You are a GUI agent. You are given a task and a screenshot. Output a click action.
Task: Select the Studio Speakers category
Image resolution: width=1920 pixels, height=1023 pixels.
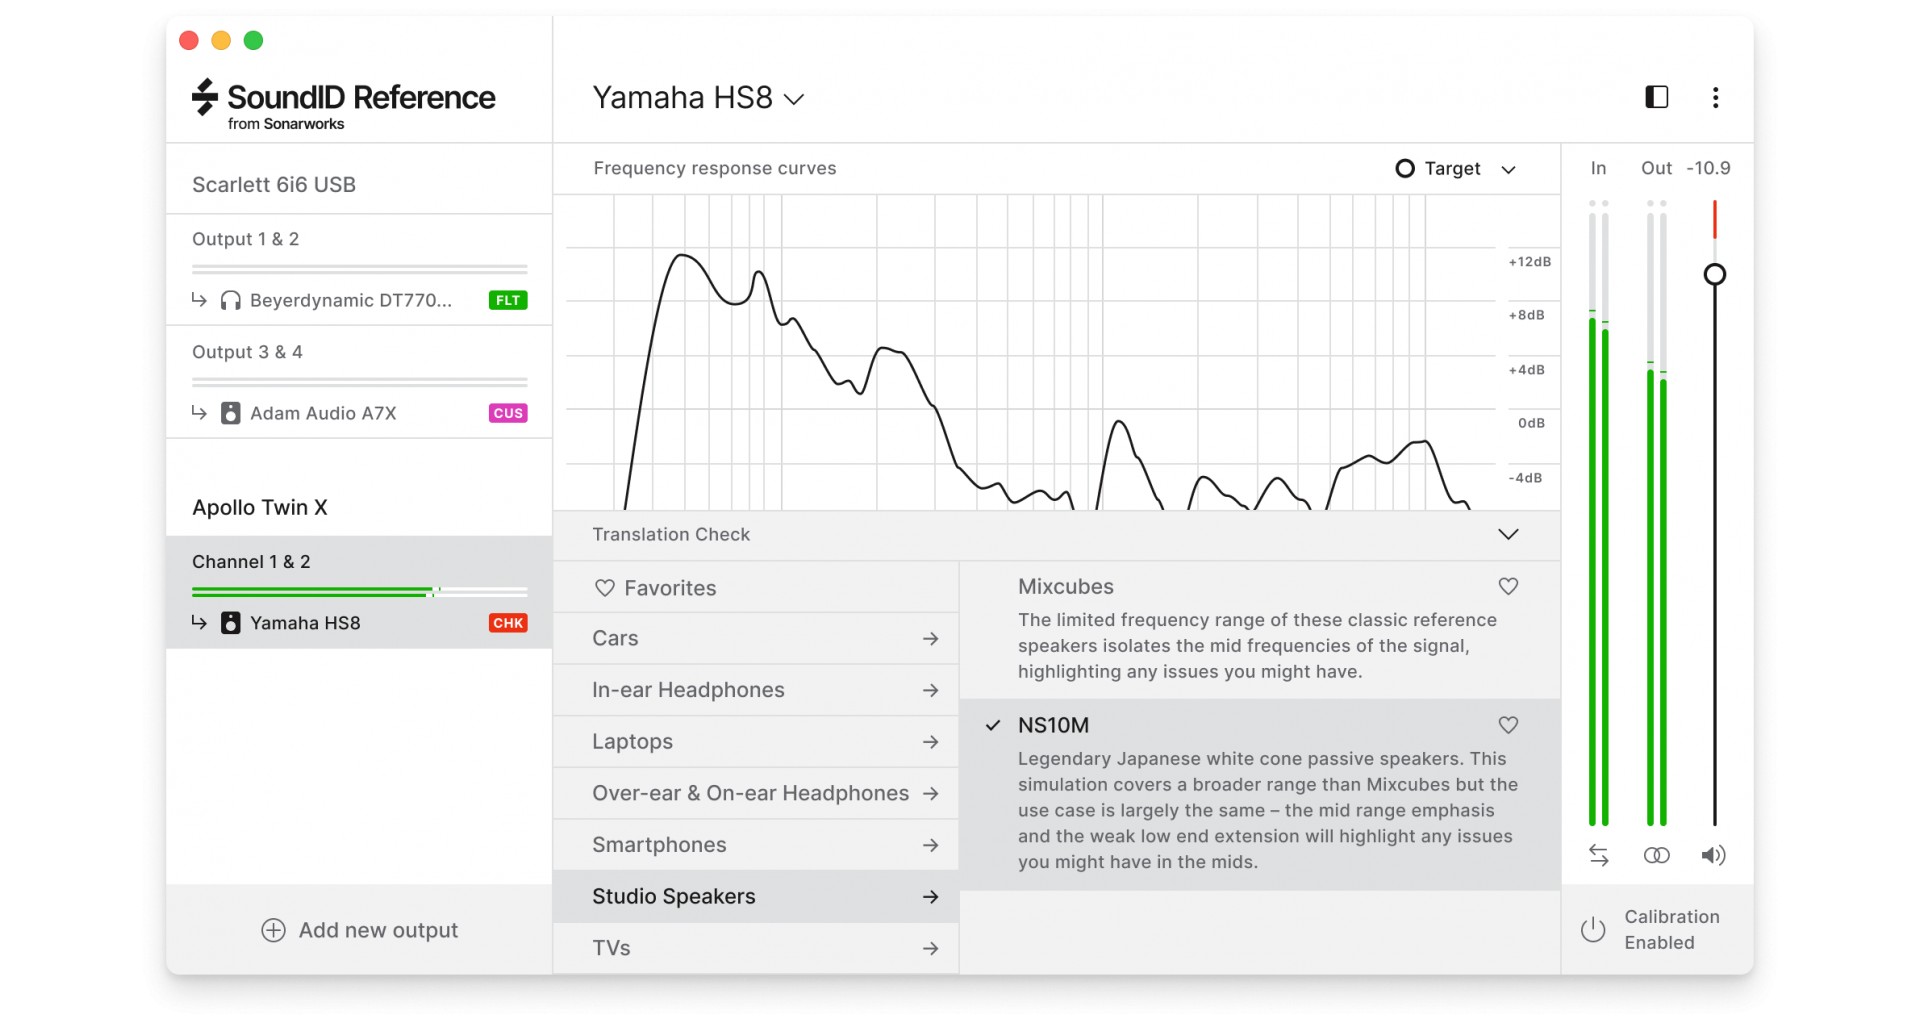(756, 896)
